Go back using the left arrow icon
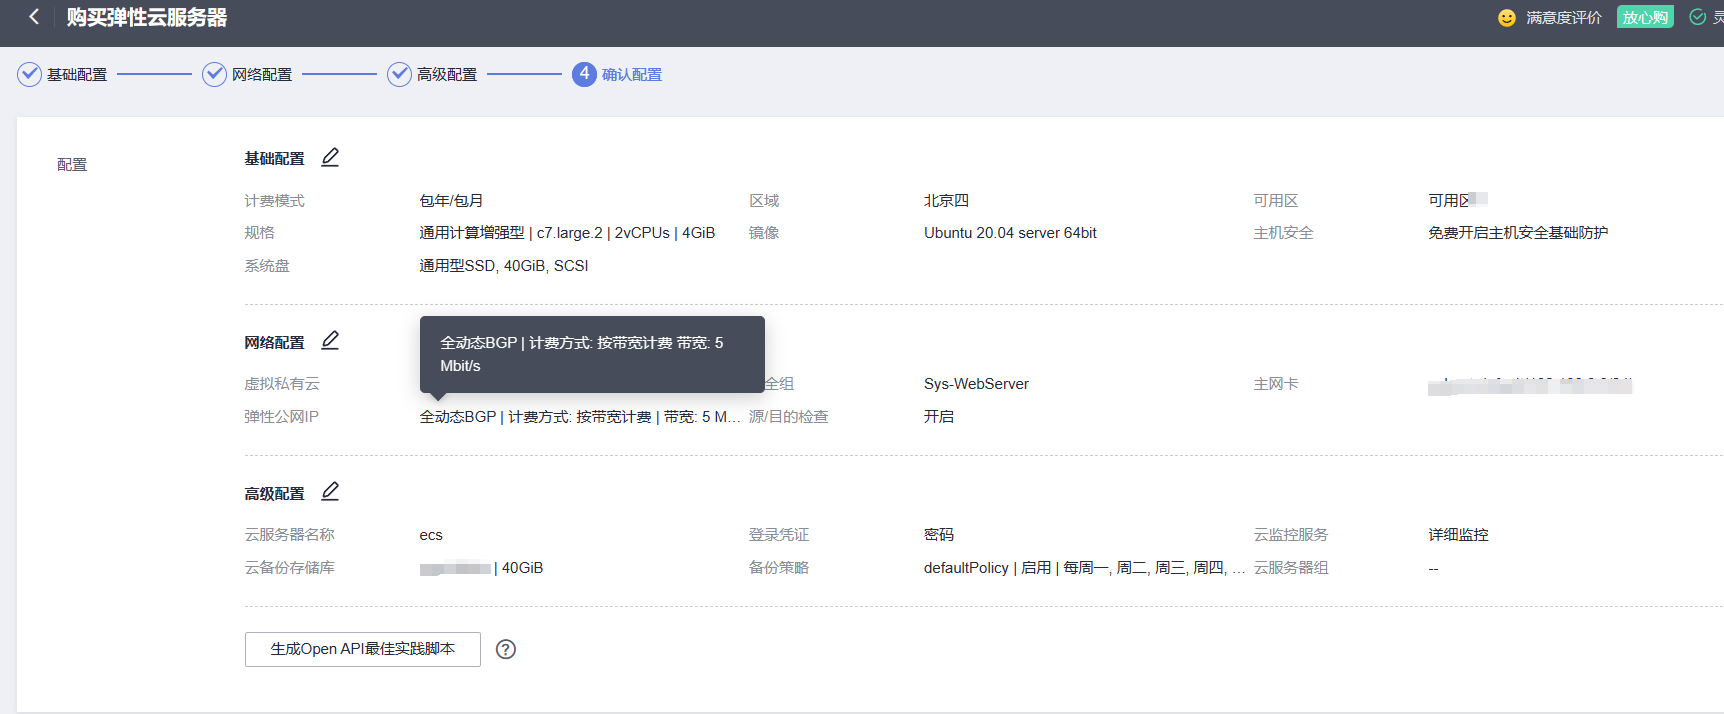 point(34,17)
